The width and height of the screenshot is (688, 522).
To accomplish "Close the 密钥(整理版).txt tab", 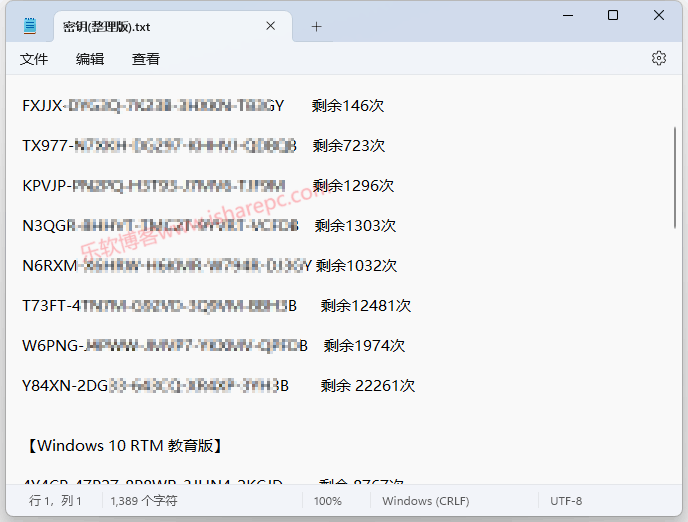I will click(271, 26).
